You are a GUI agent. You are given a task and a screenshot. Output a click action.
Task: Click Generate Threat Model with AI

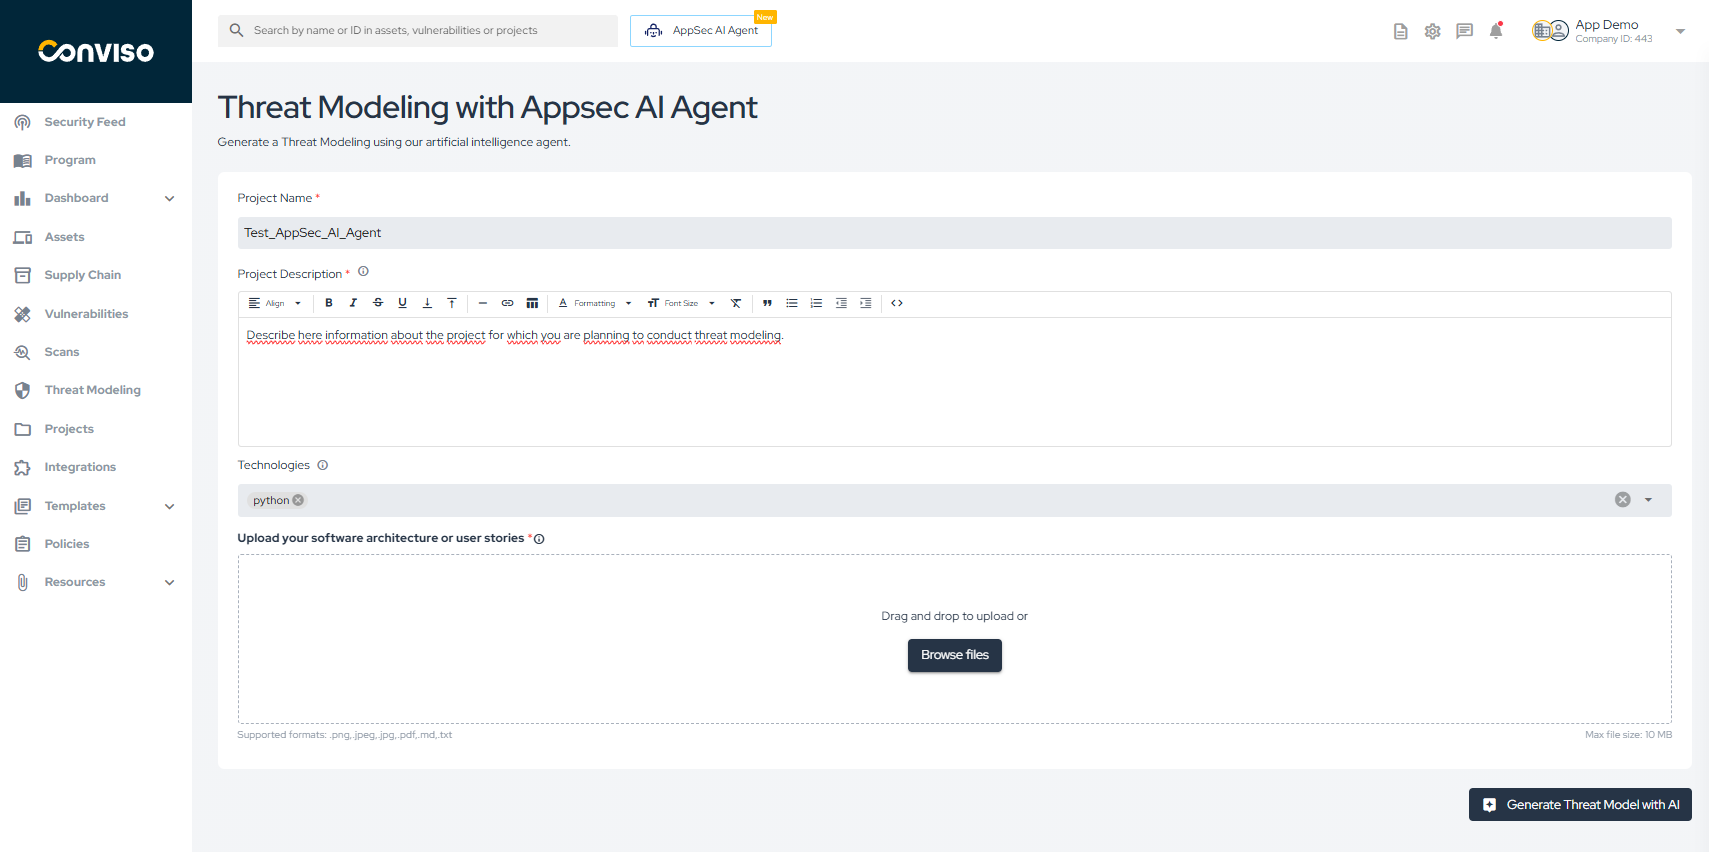(x=1580, y=805)
